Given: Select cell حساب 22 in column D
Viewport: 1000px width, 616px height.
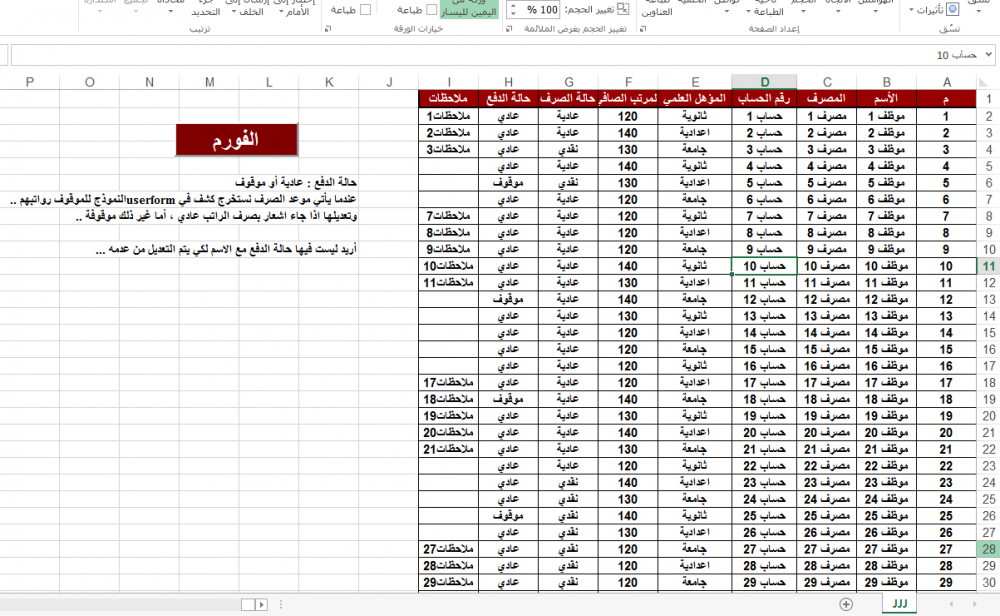Looking at the screenshot, I should [x=765, y=466].
